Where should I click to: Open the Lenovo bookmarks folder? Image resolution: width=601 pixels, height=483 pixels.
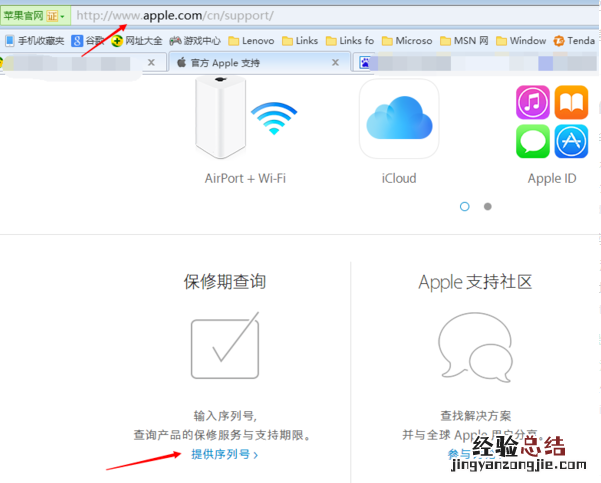[x=251, y=41]
